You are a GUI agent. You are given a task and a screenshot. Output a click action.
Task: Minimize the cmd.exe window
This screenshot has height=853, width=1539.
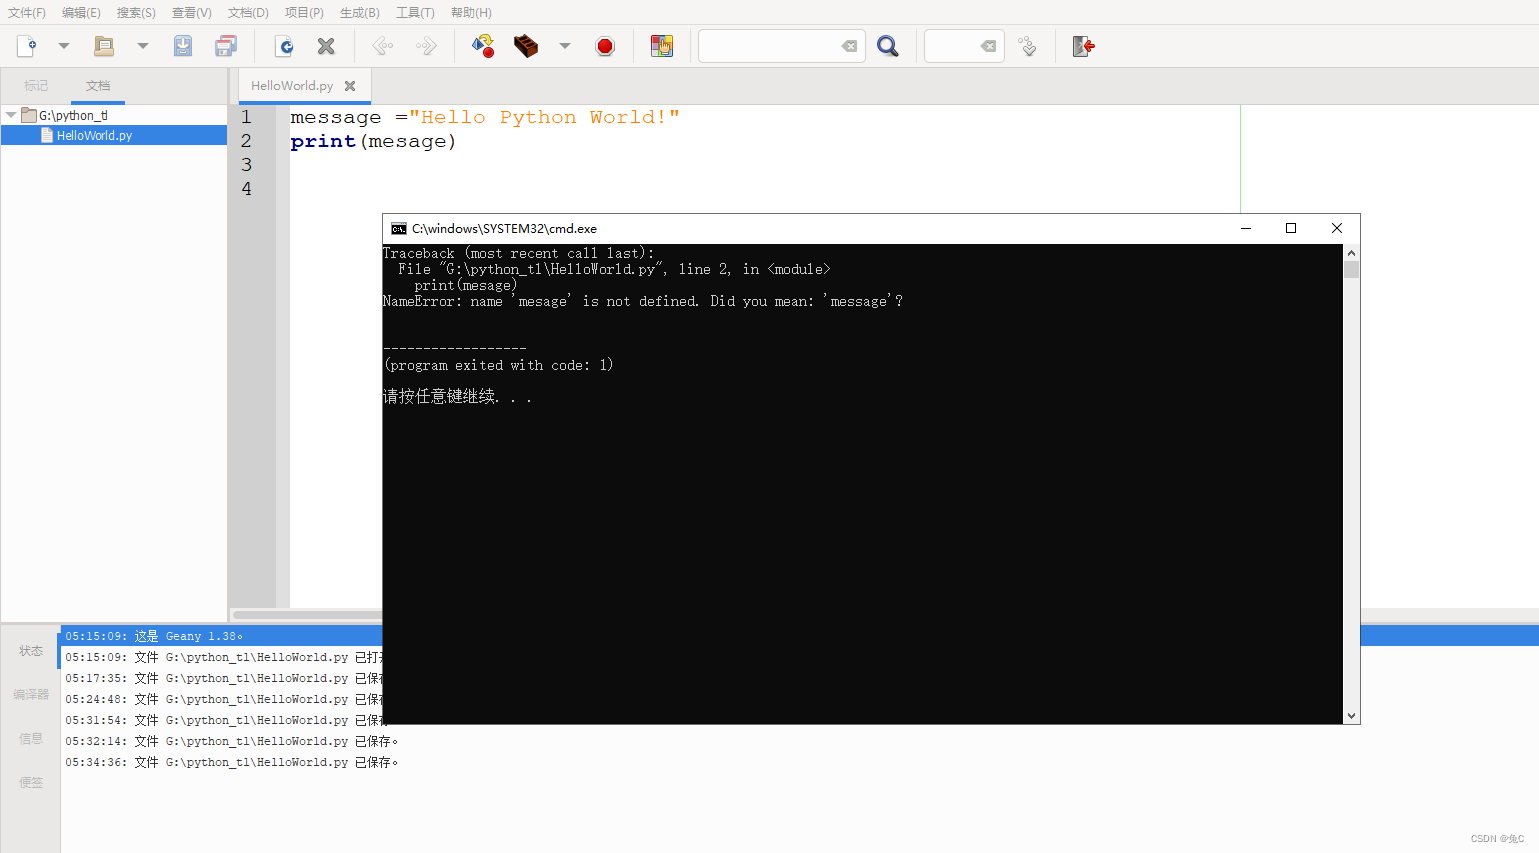pyautogui.click(x=1246, y=228)
